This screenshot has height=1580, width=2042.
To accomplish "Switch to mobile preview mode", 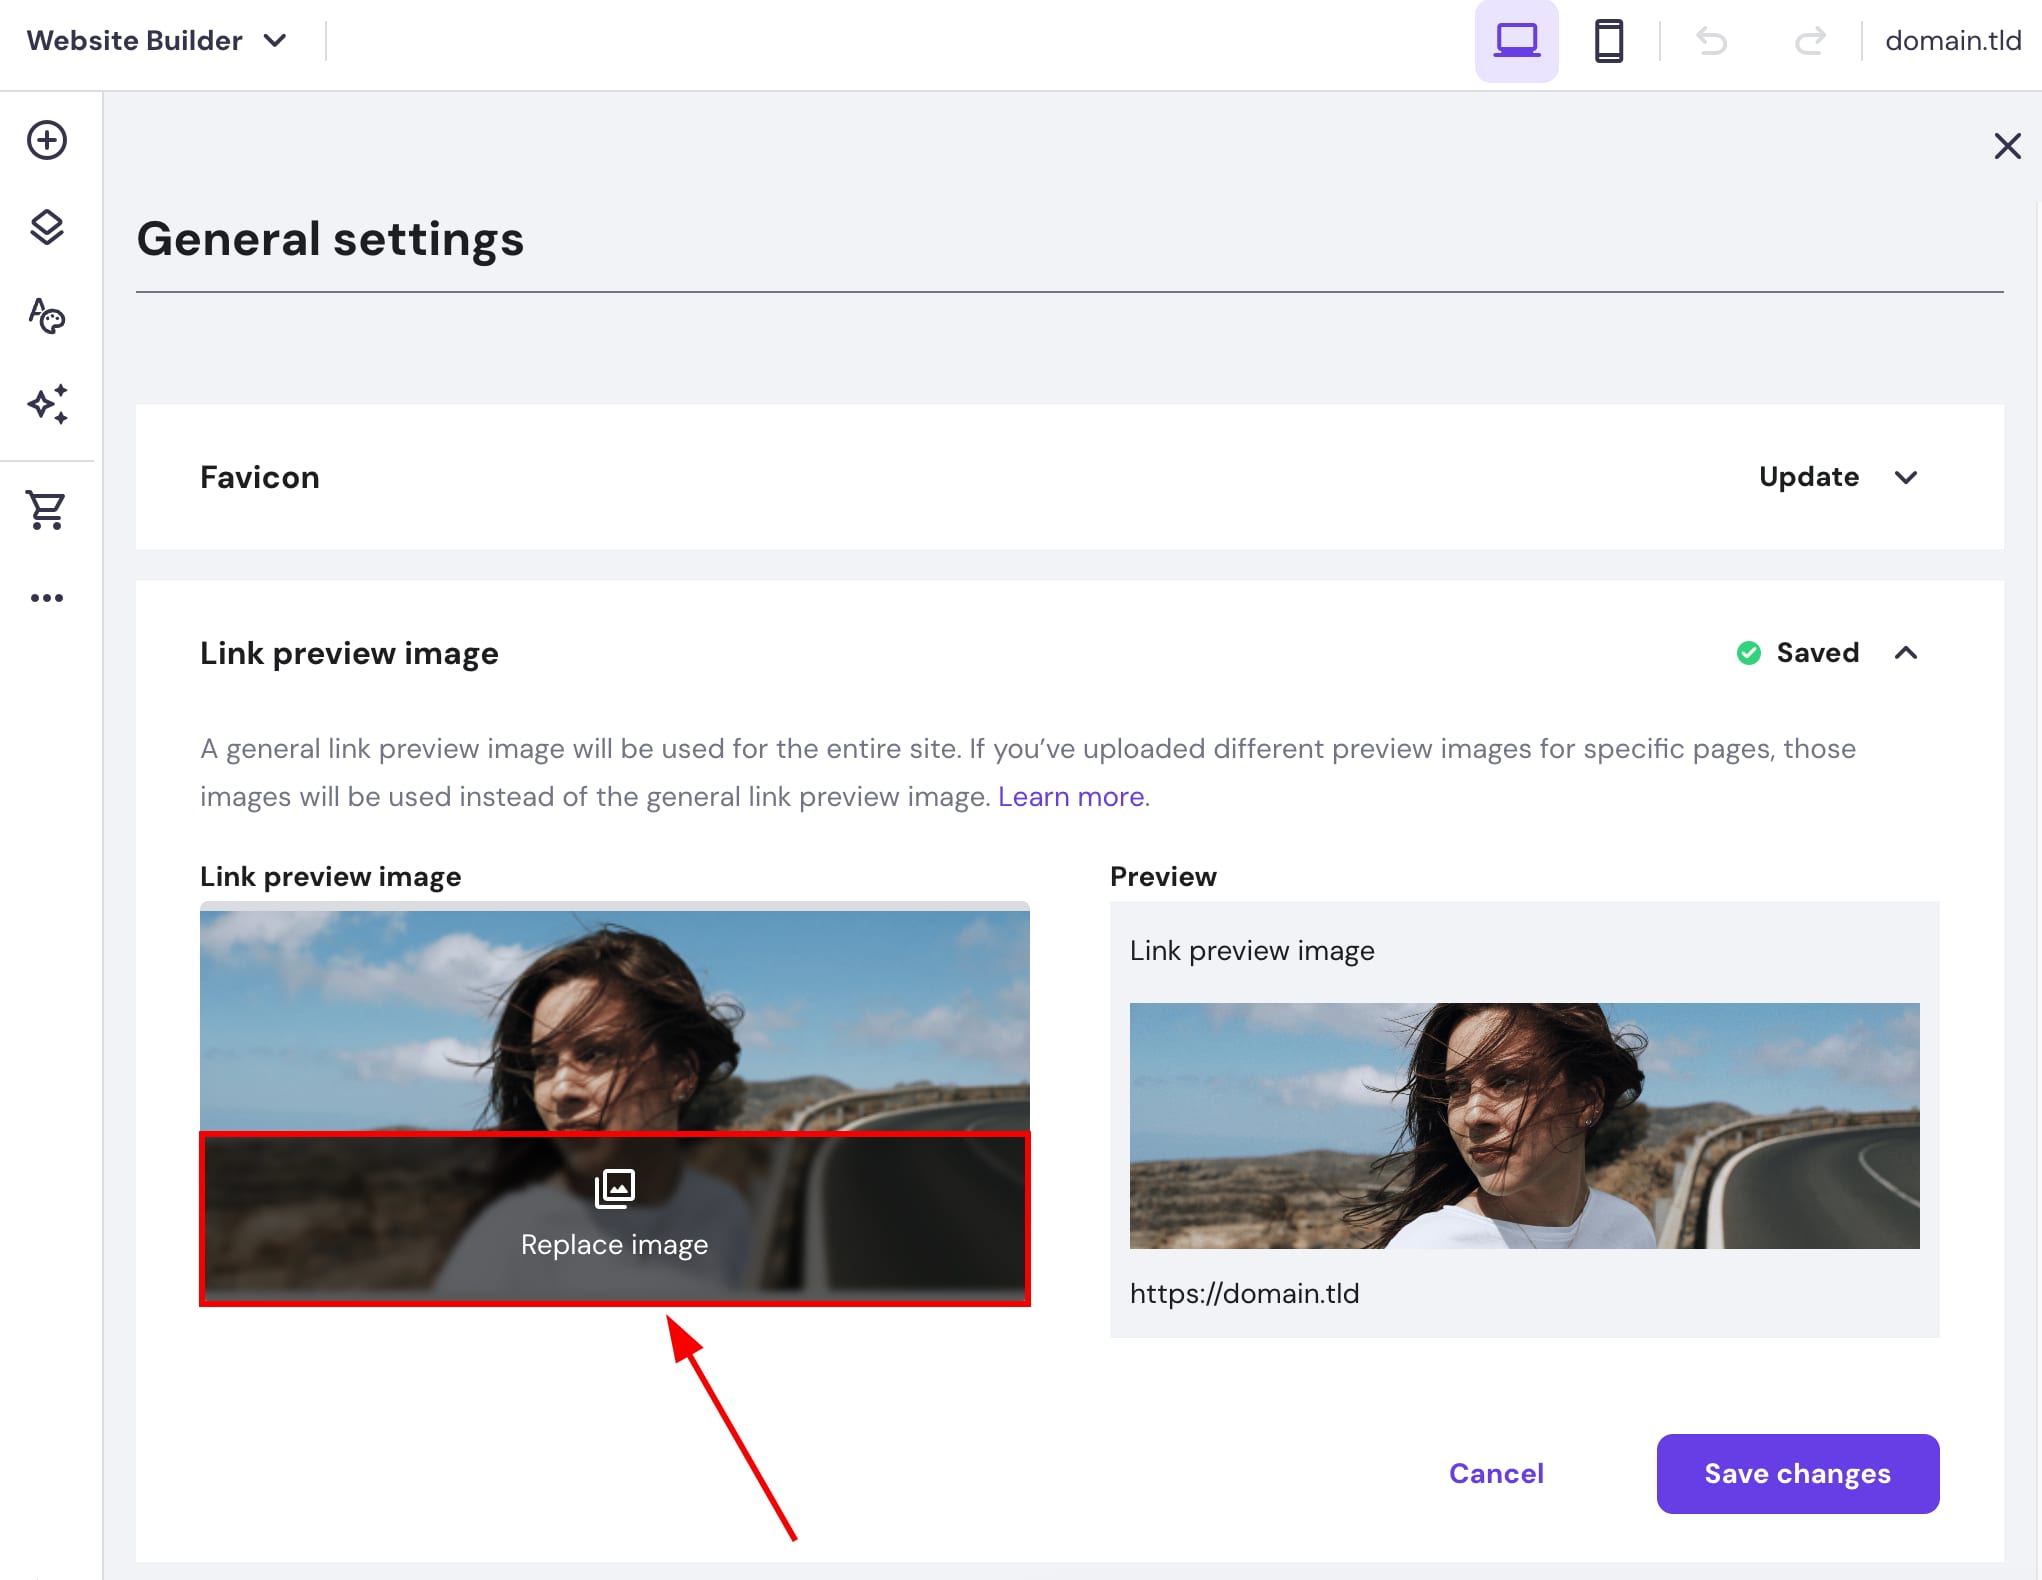I will pyautogui.click(x=1608, y=41).
